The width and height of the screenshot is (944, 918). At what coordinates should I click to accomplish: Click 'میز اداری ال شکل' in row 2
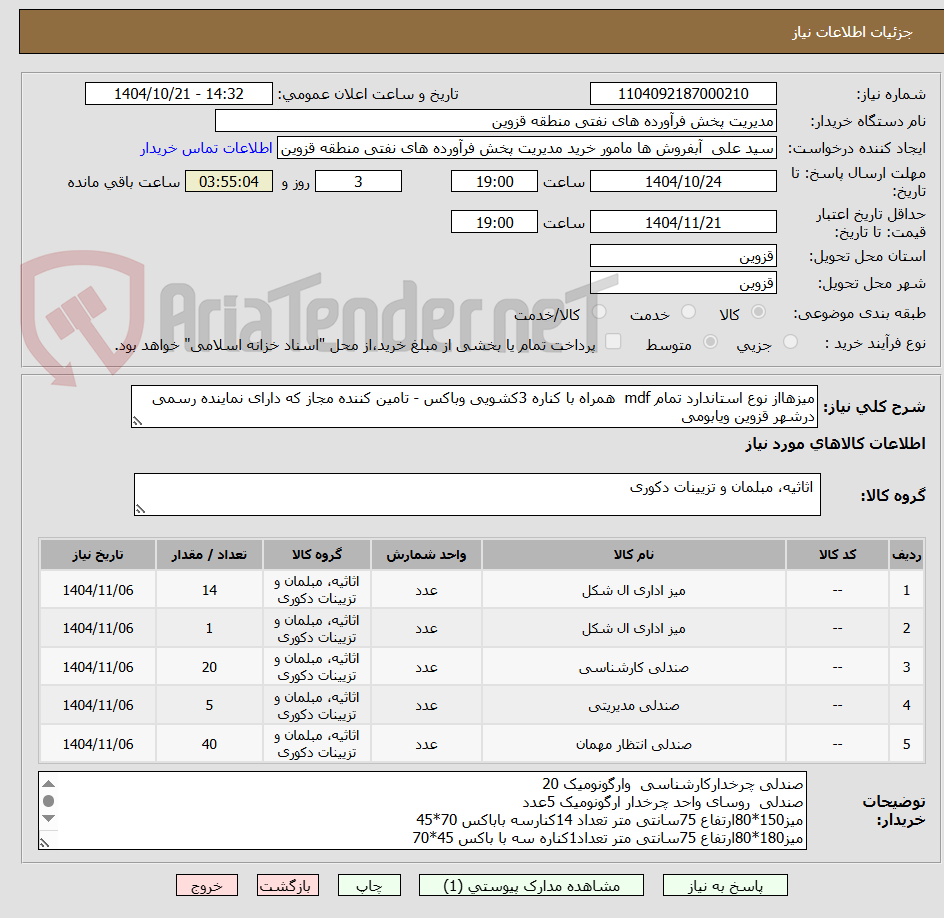(634, 628)
